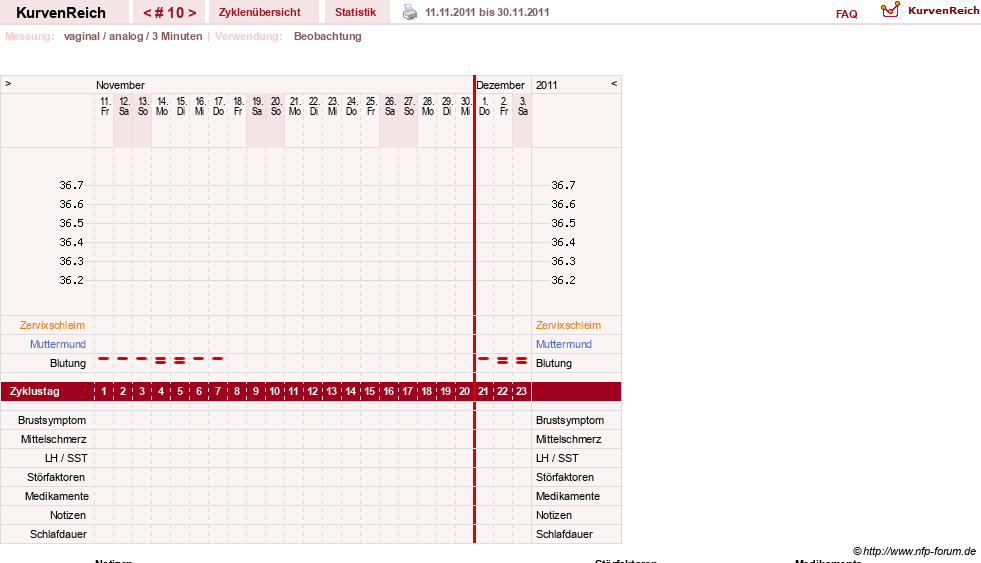This screenshot has height=563, width=981.
Task: Click the left Störfaktoren row label
Action: (x=56, y=477)
